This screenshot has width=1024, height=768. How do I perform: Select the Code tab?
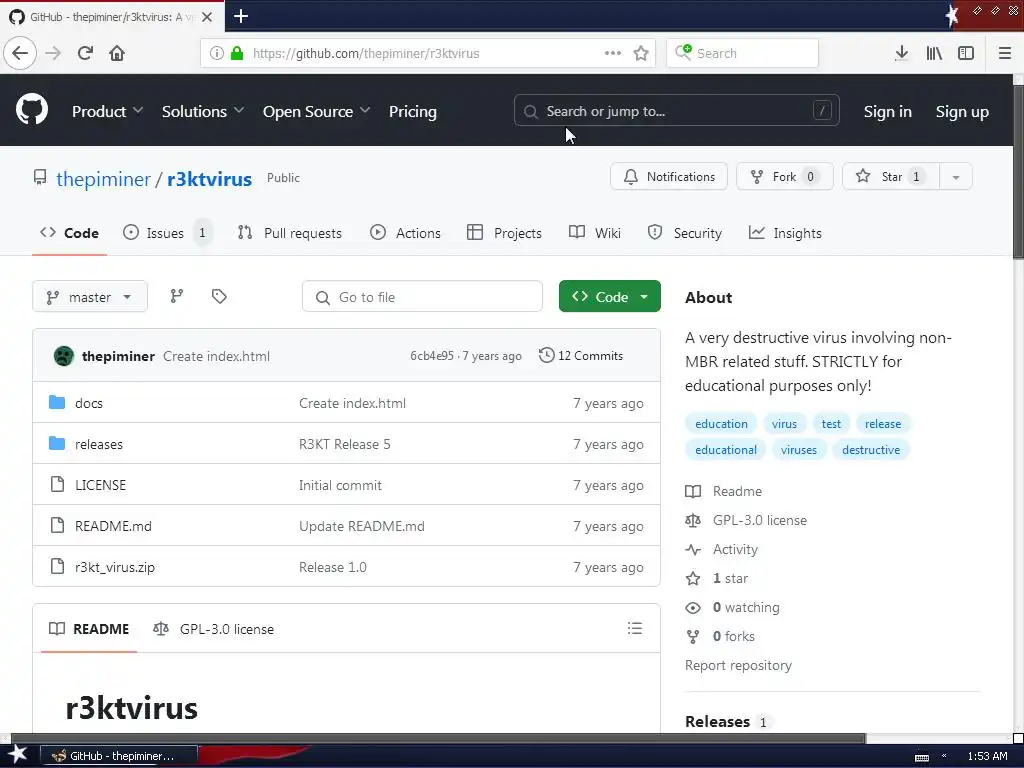[69, 233]
